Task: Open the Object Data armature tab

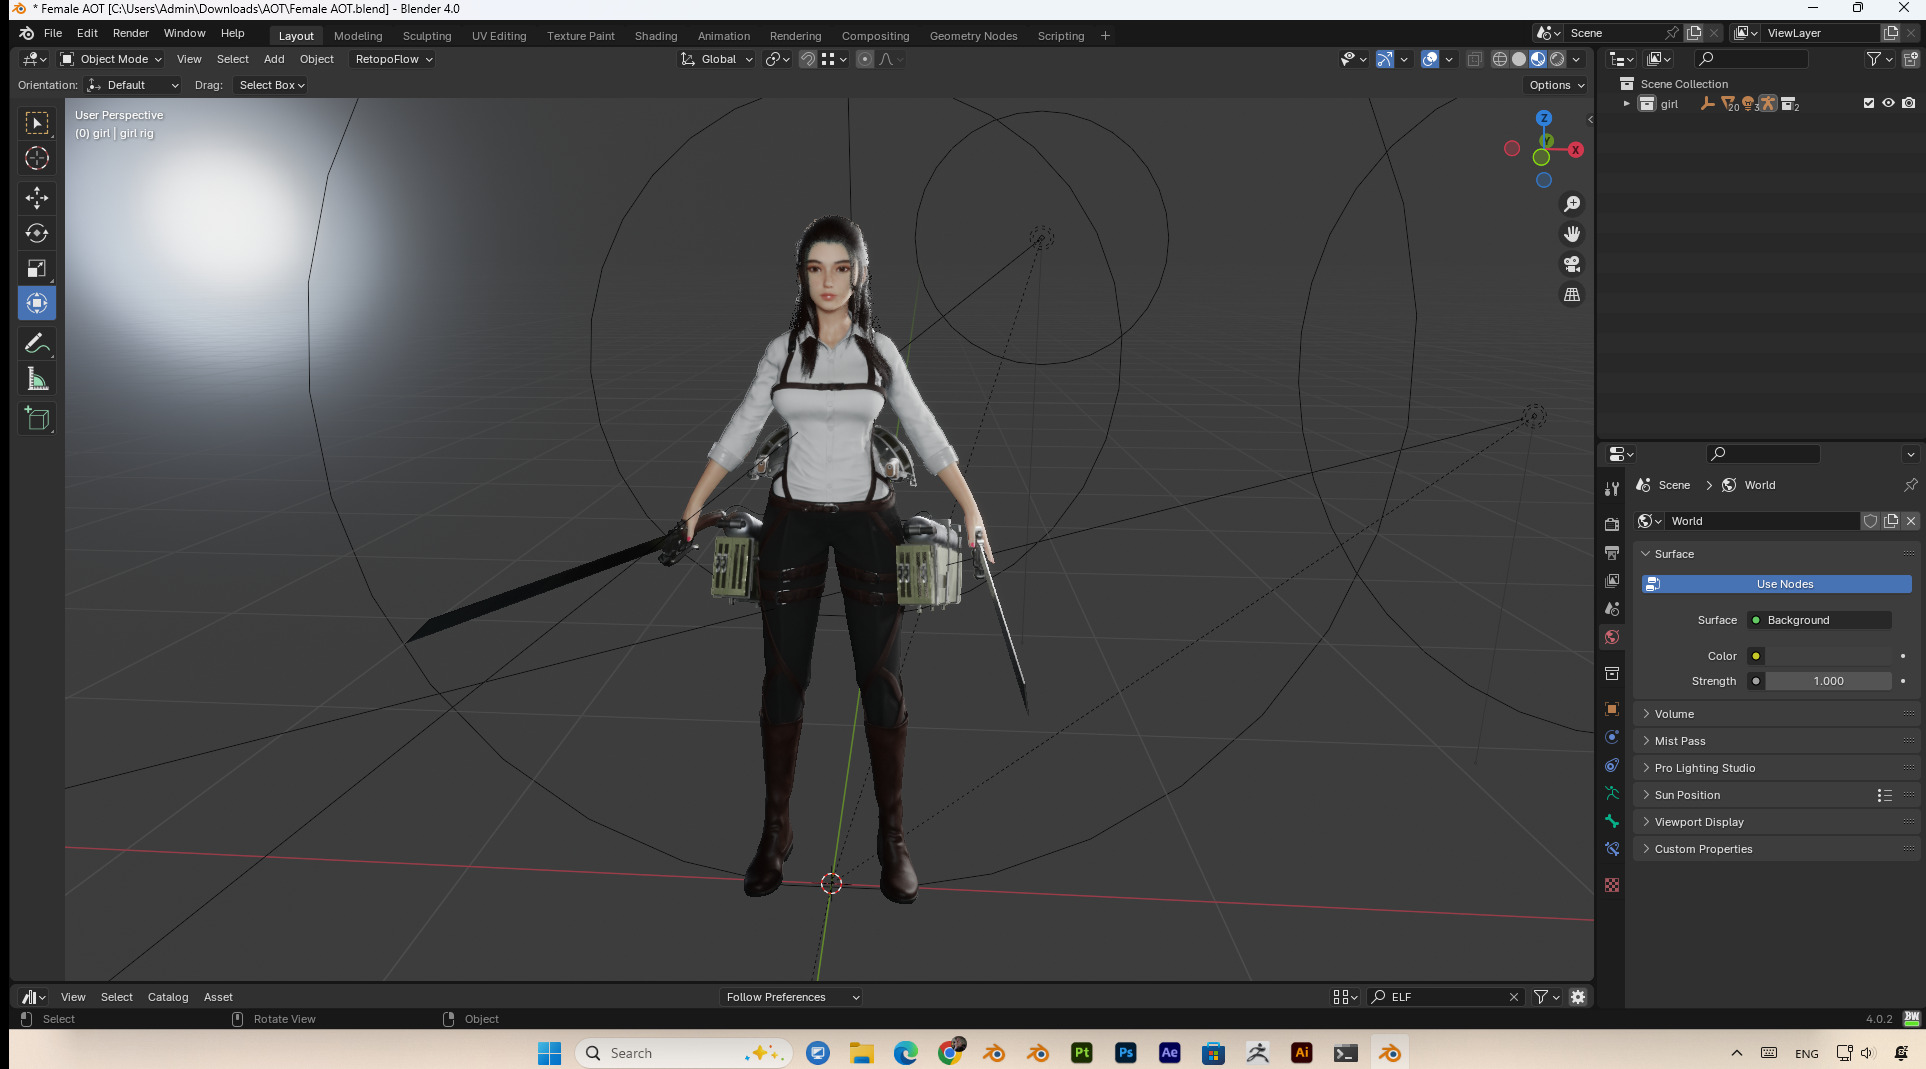Action: pyautogui.click(x=1612, y=793)
